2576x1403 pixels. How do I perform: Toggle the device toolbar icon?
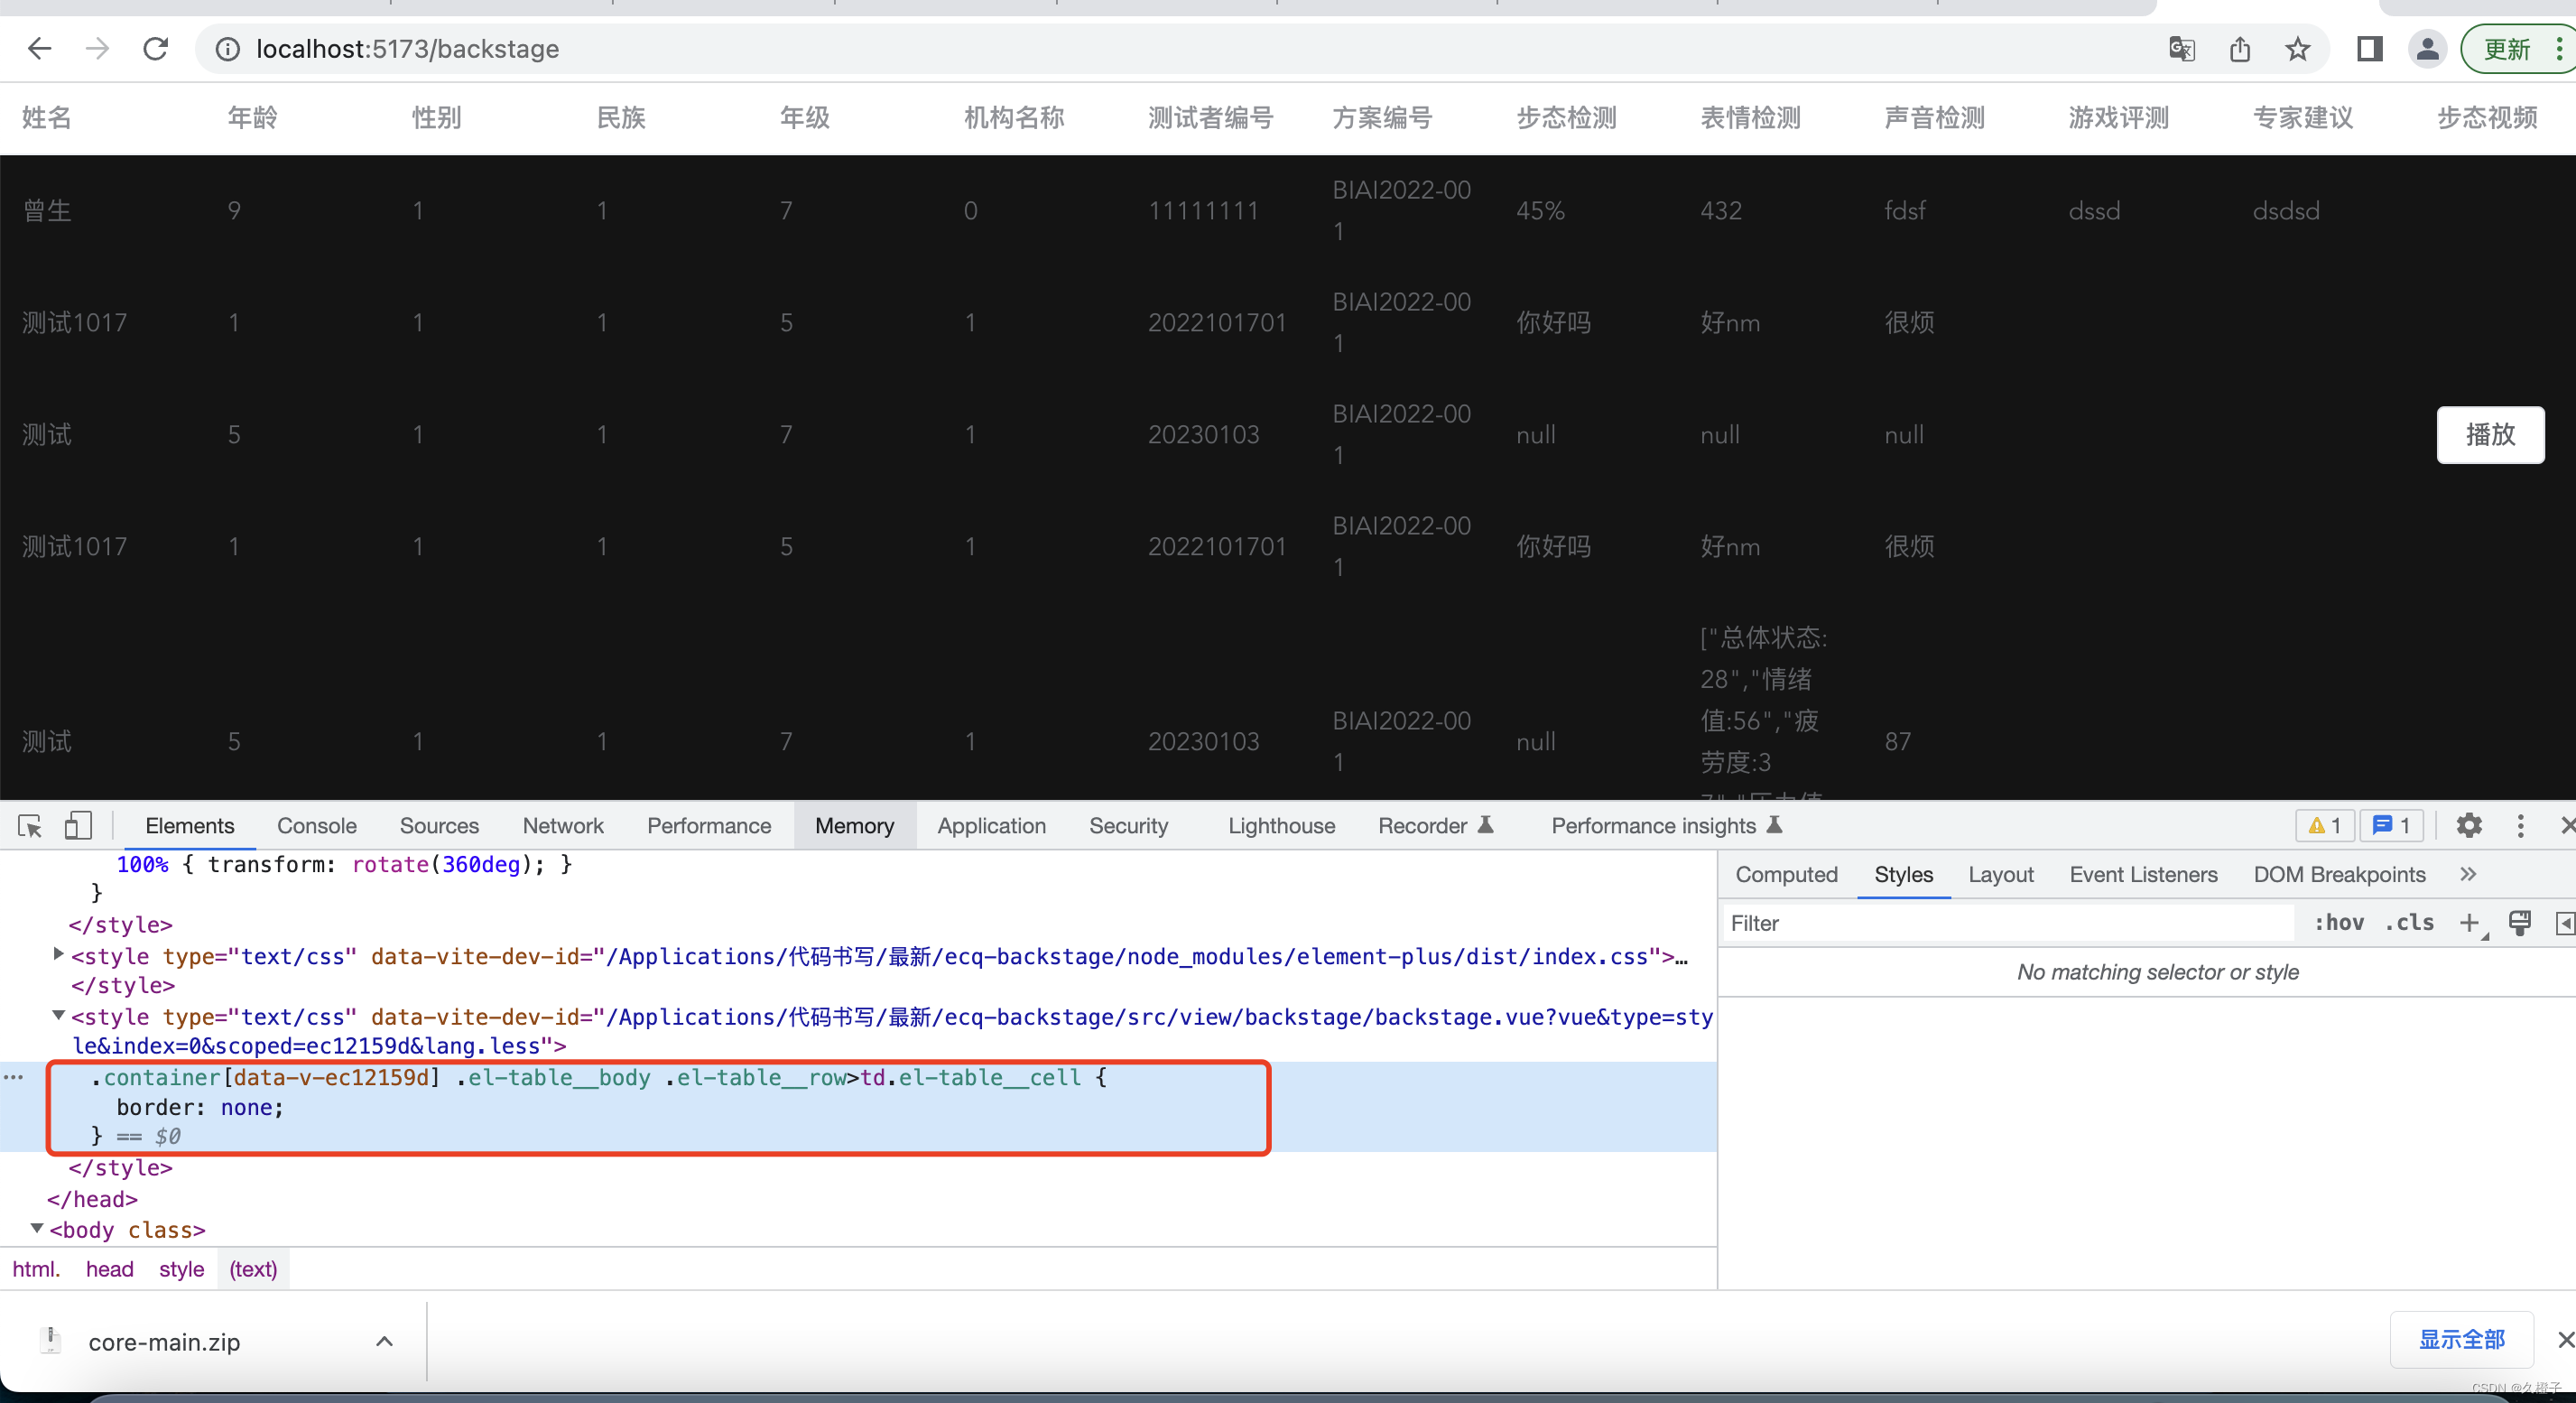(x=78, y=825)
